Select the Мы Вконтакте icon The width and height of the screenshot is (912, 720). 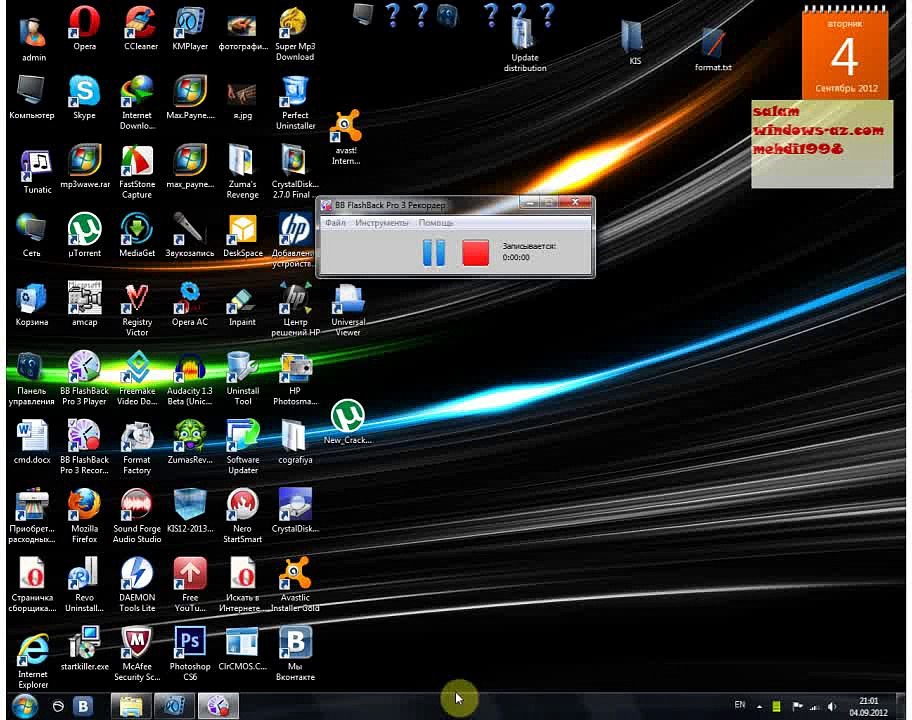click(295, 654)
